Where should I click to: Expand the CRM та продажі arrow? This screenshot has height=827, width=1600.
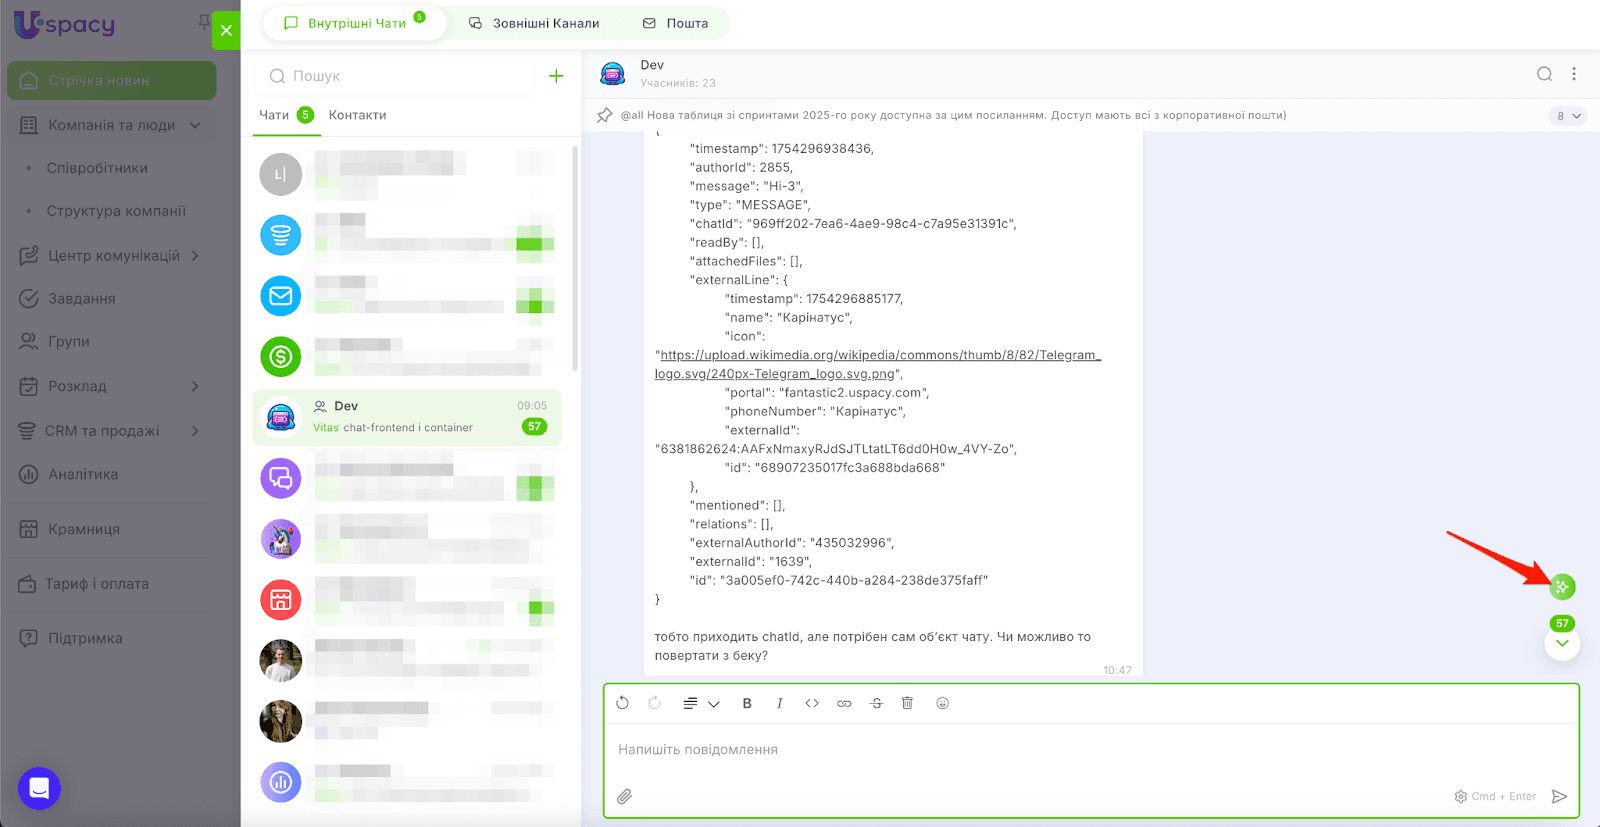point(195,431)
